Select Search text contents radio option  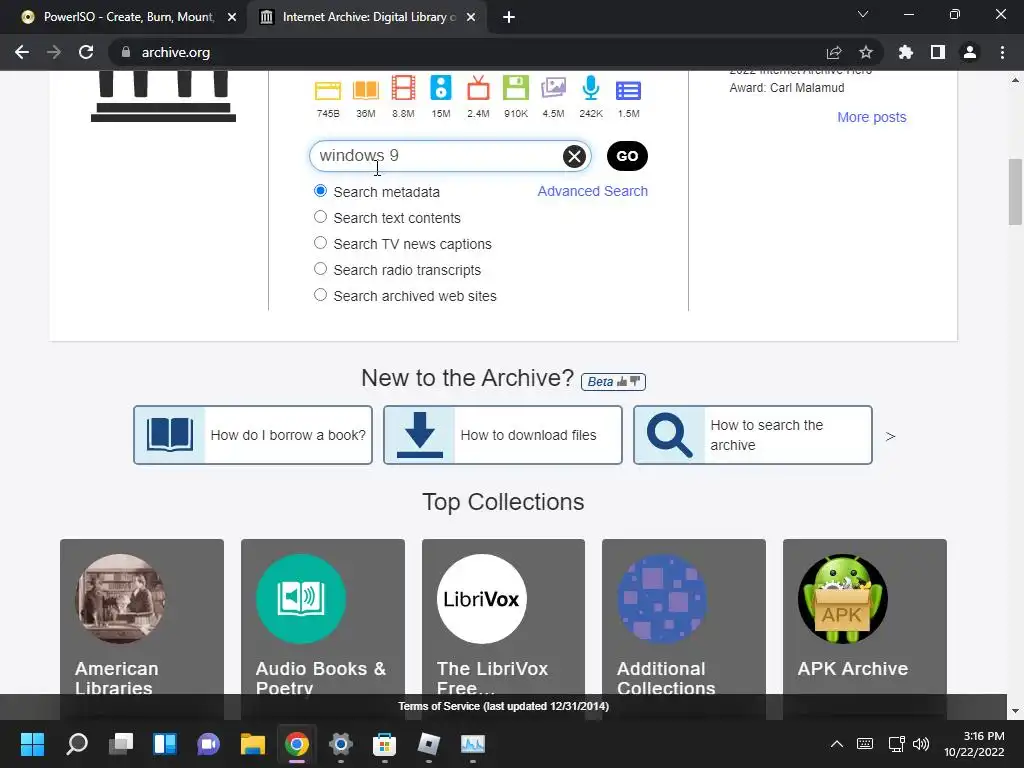(320, 217)
